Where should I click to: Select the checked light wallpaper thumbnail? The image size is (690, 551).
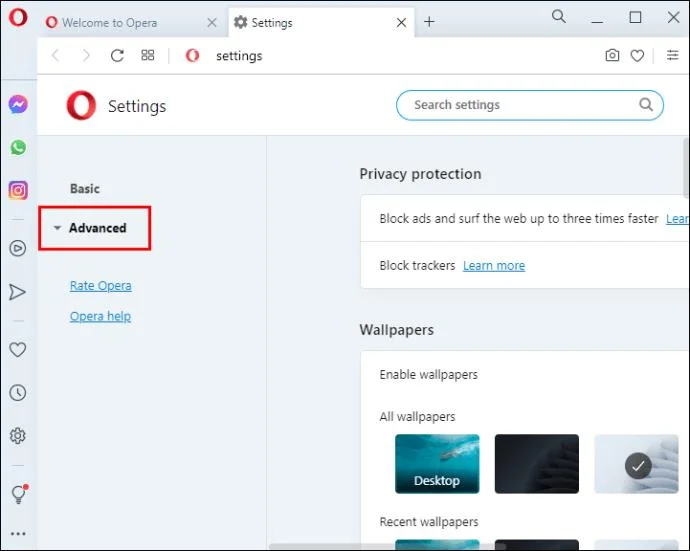tap(636, 463)
